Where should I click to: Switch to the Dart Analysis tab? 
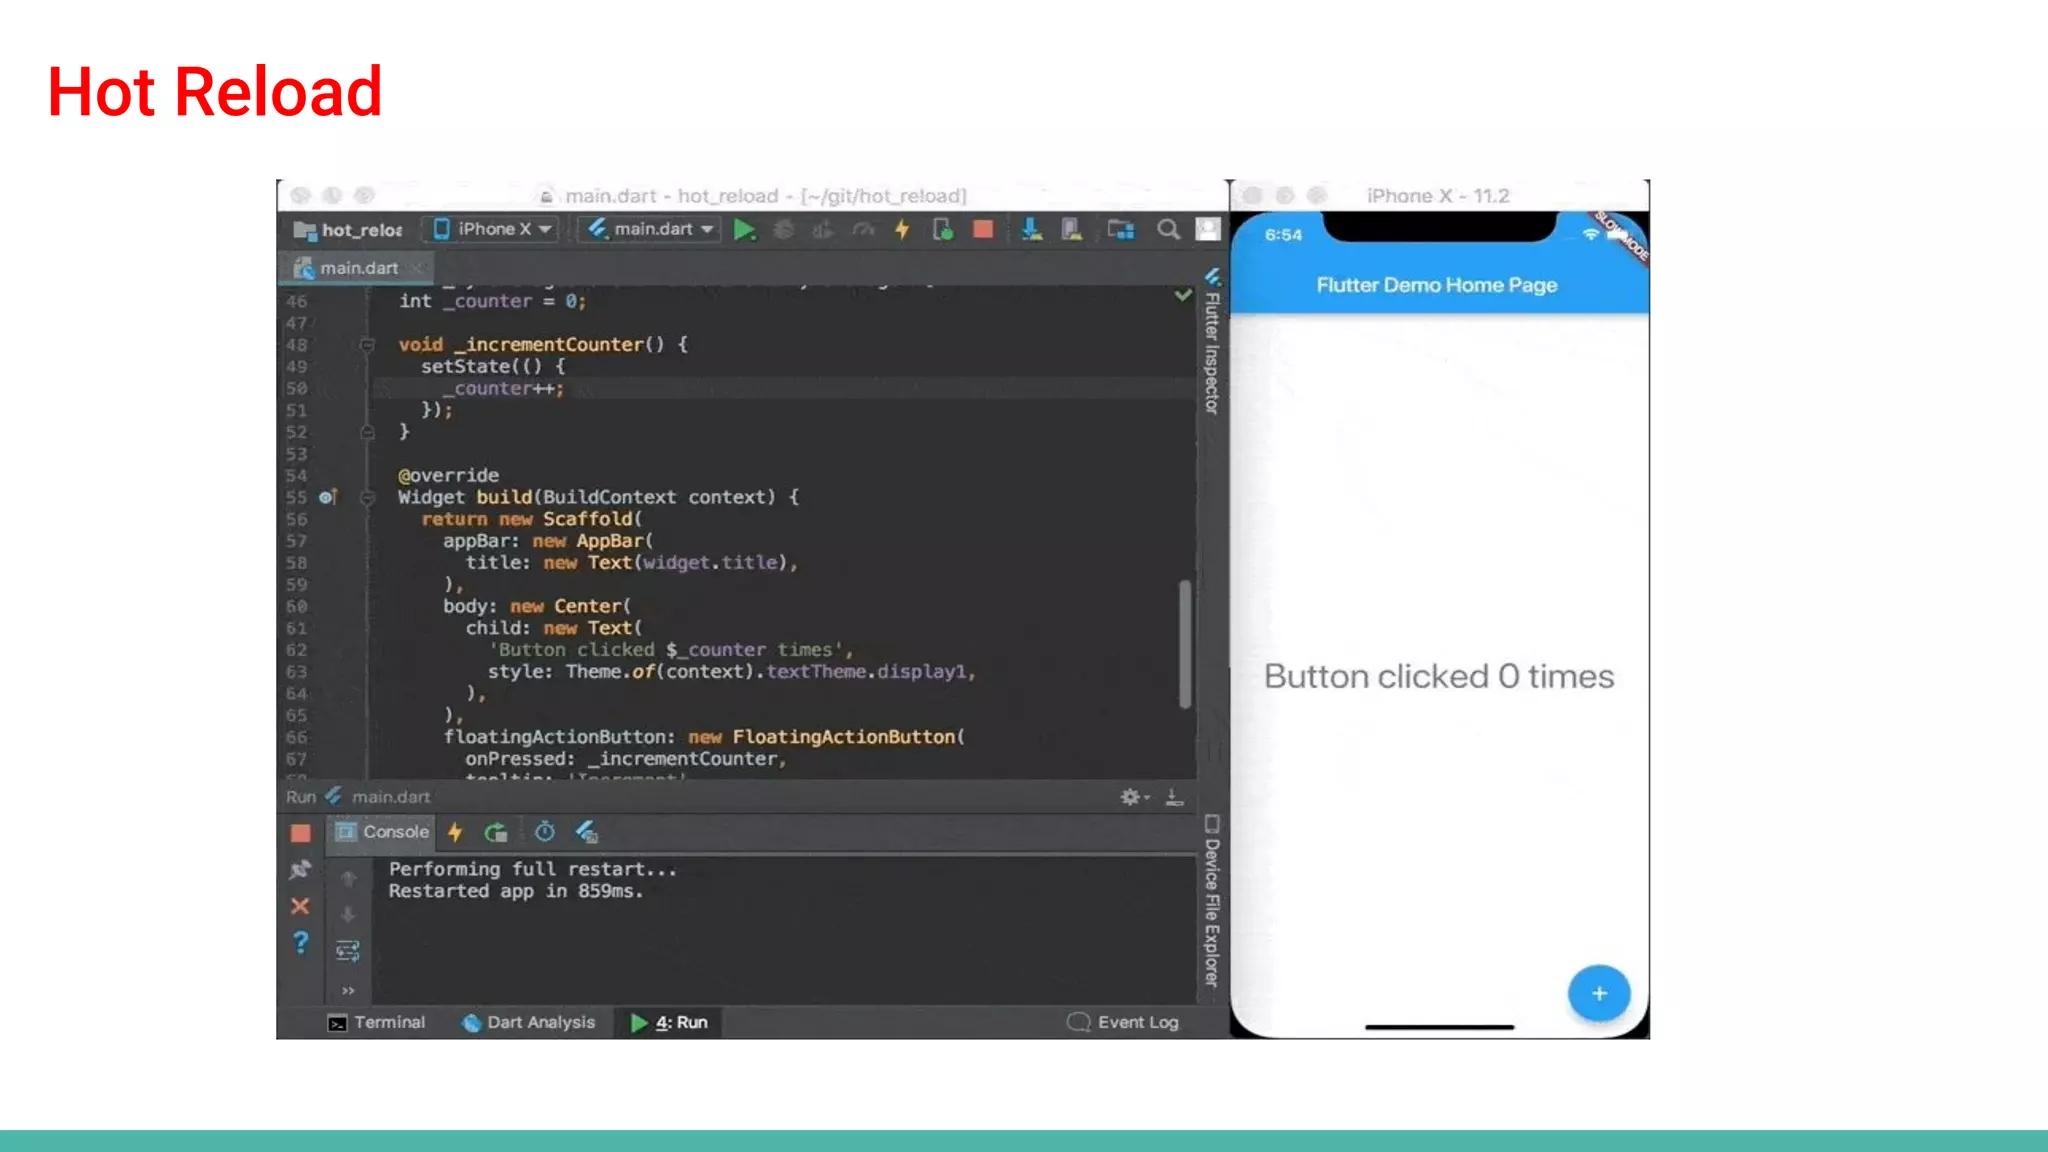529,1022
